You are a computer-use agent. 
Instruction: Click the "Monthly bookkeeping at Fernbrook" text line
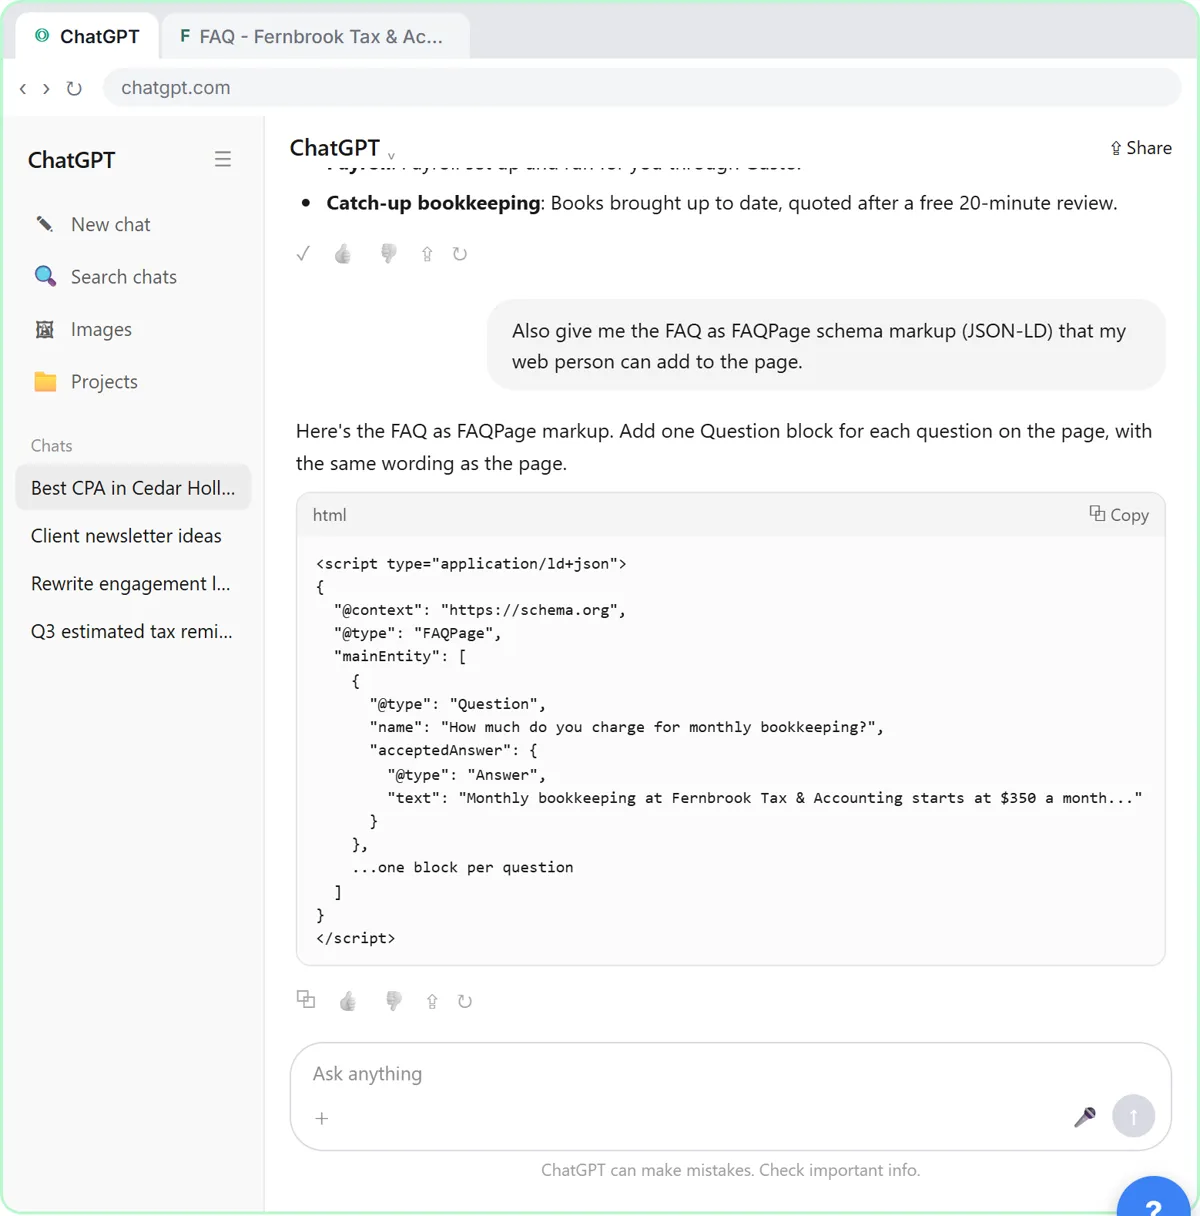coord(765,798)
